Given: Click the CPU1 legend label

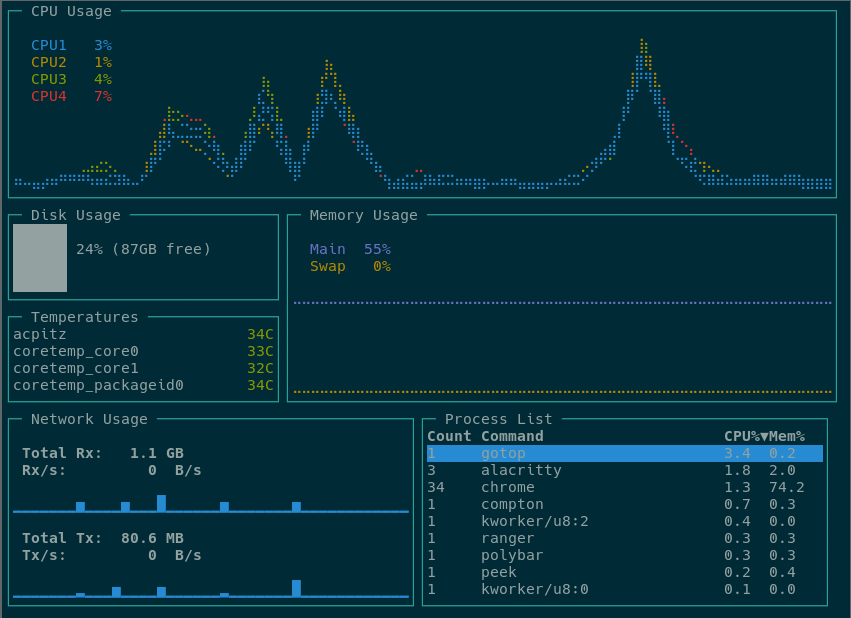Looking at the screenshot, I should point(48,45).
